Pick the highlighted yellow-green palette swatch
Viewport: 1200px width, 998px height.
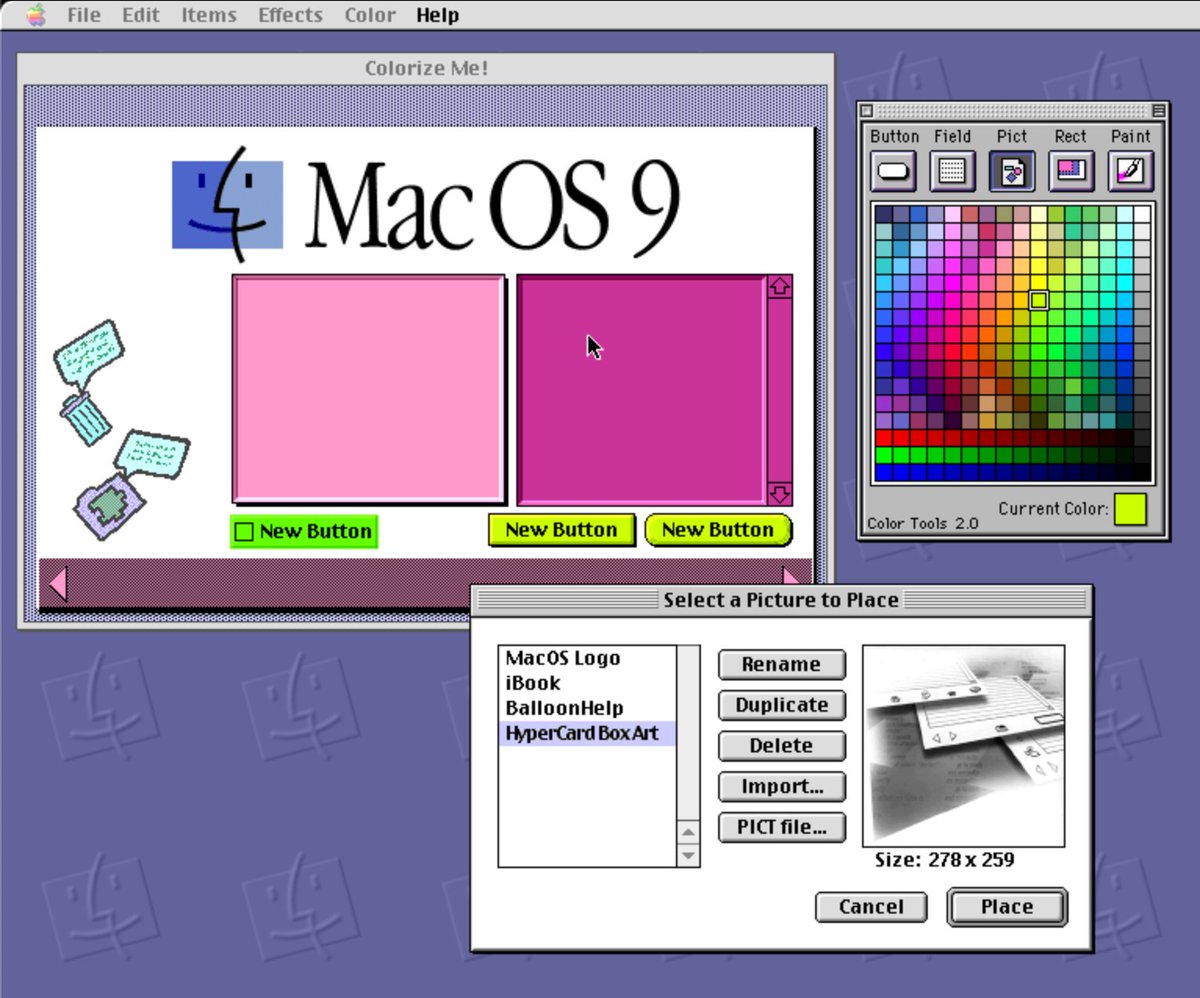point(1038,300)
